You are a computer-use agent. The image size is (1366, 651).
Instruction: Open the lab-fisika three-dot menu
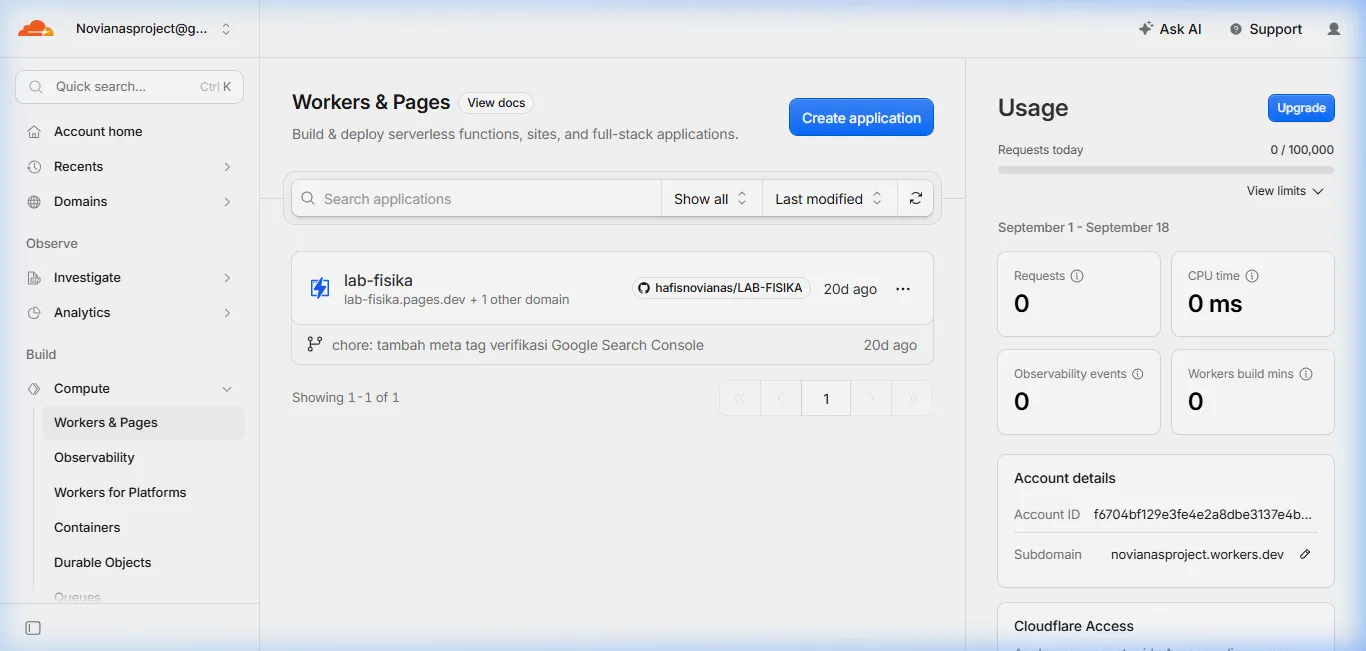(903, 288)
